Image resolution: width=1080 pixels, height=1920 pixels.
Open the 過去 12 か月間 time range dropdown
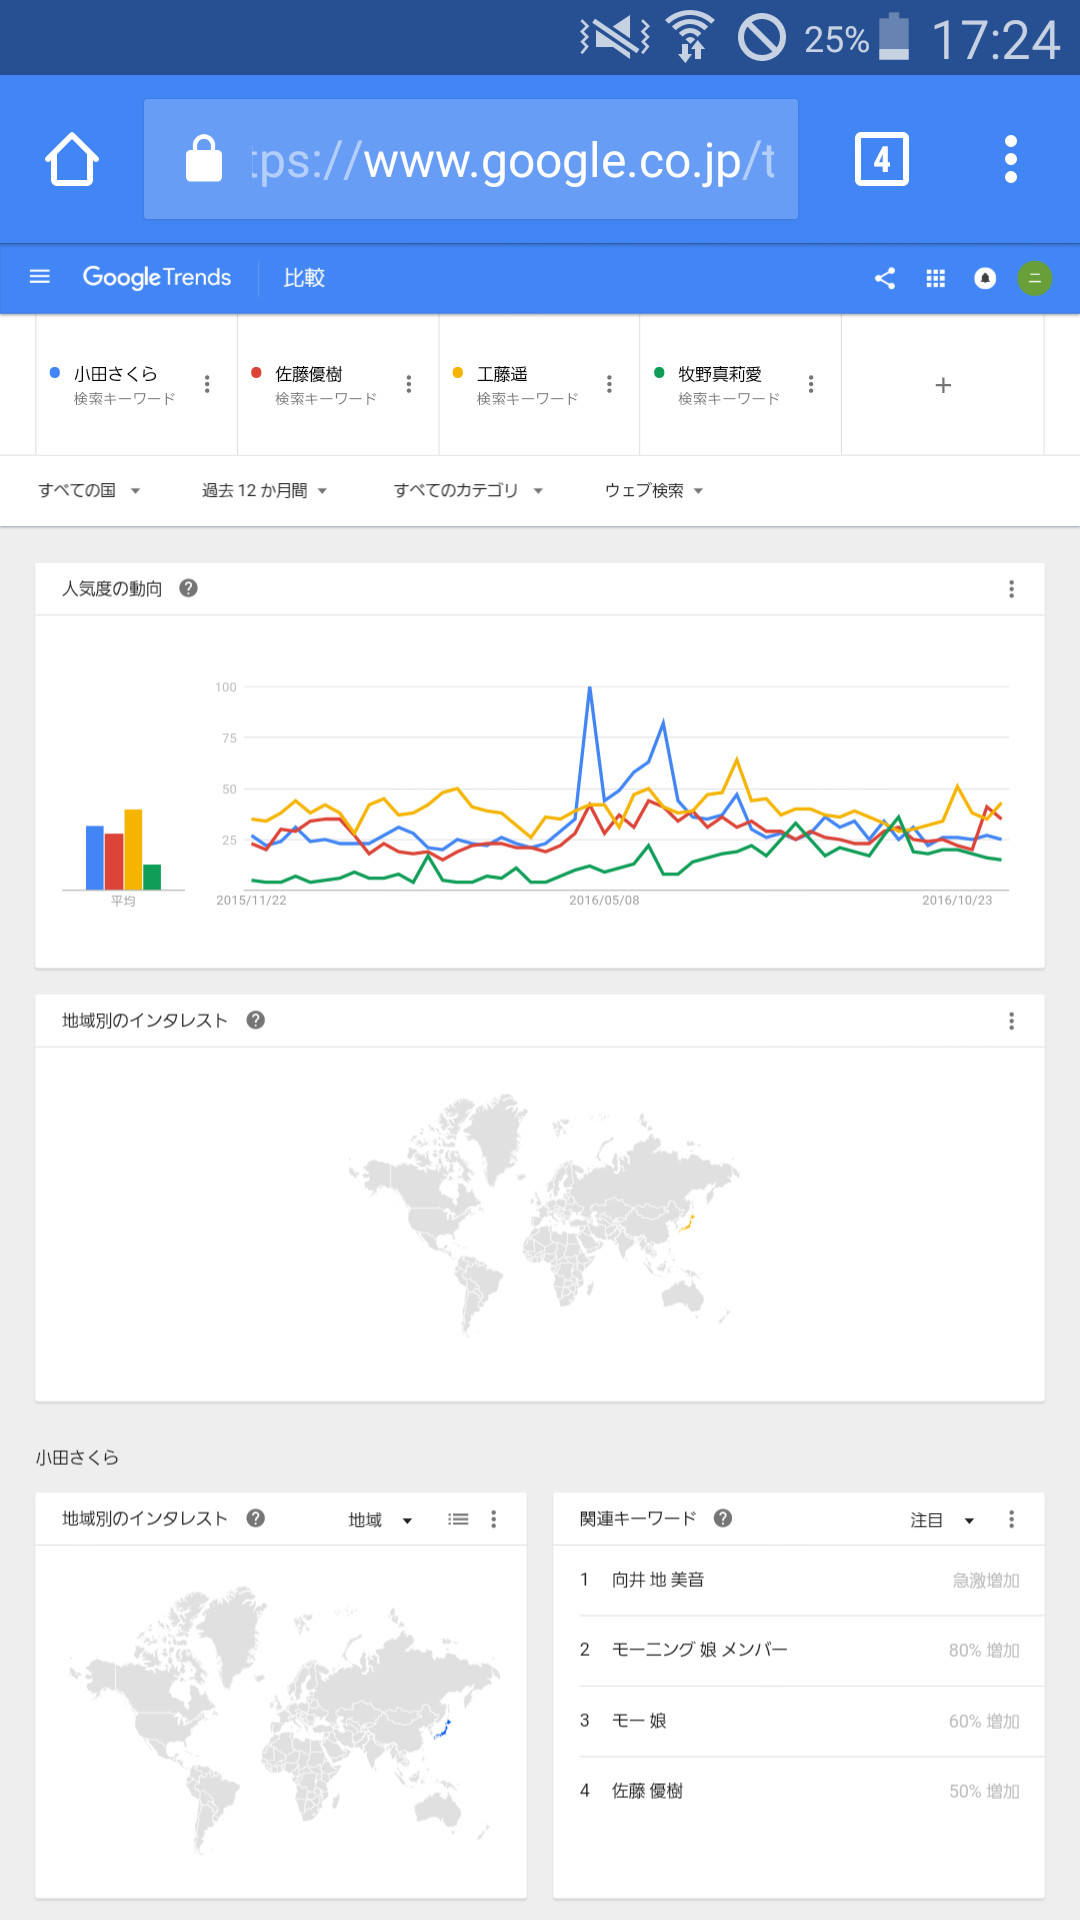[x=265, y=490]
